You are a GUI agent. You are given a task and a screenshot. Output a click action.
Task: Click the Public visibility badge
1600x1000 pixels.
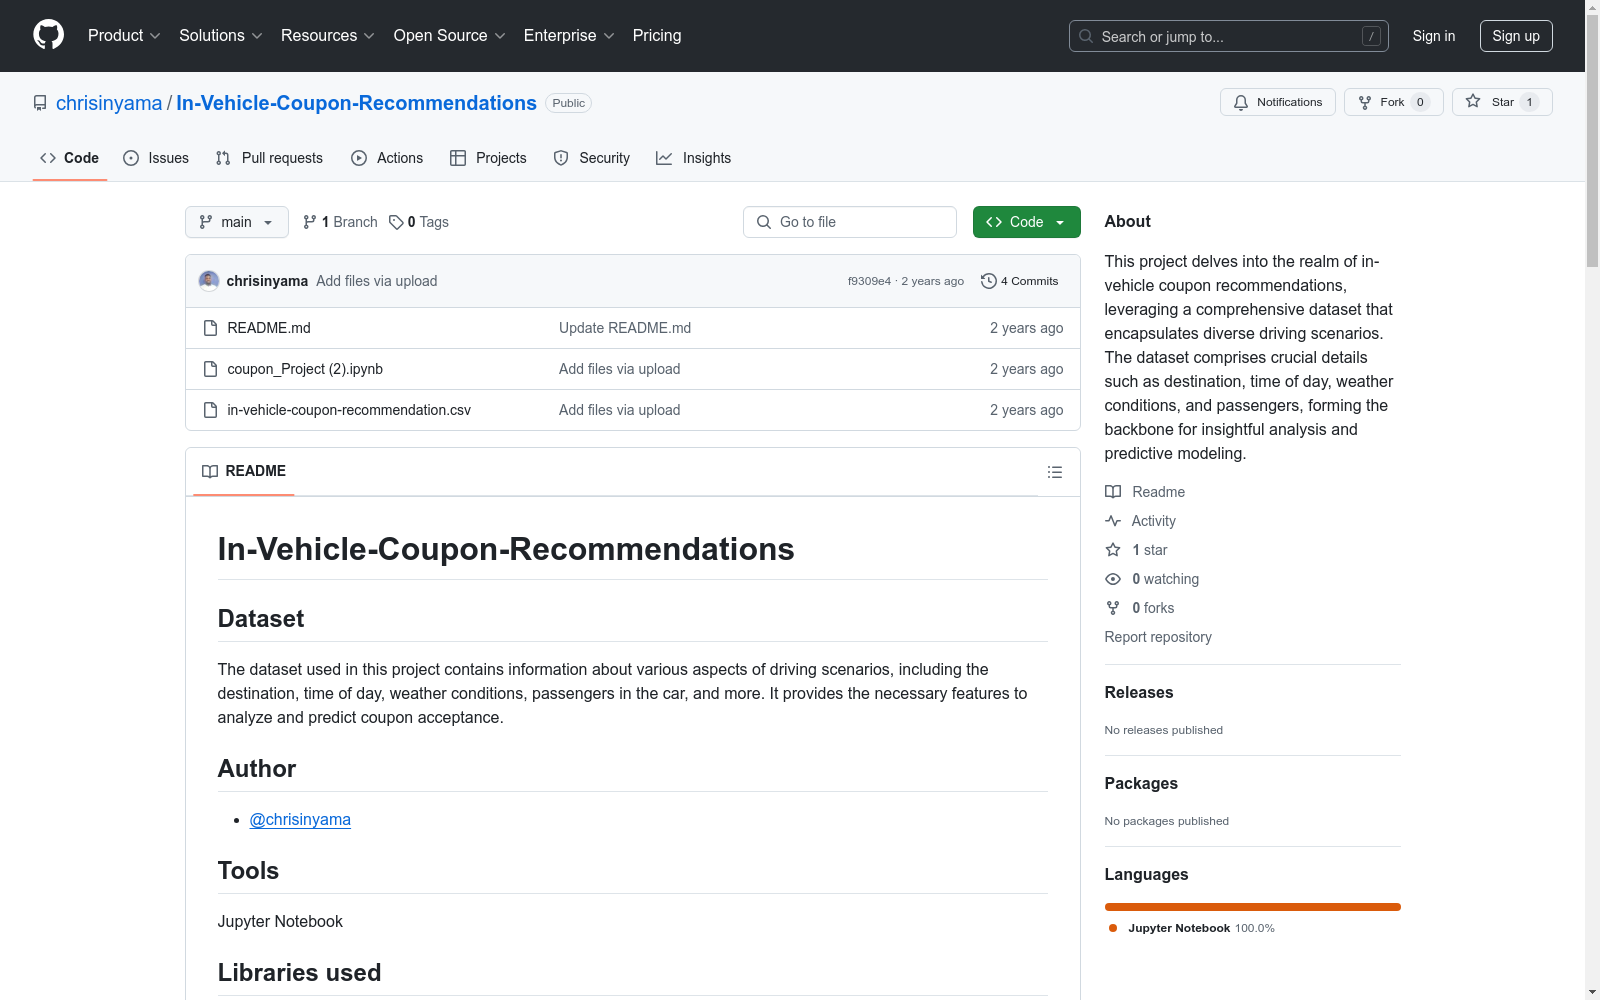click(x=569, y=103)
